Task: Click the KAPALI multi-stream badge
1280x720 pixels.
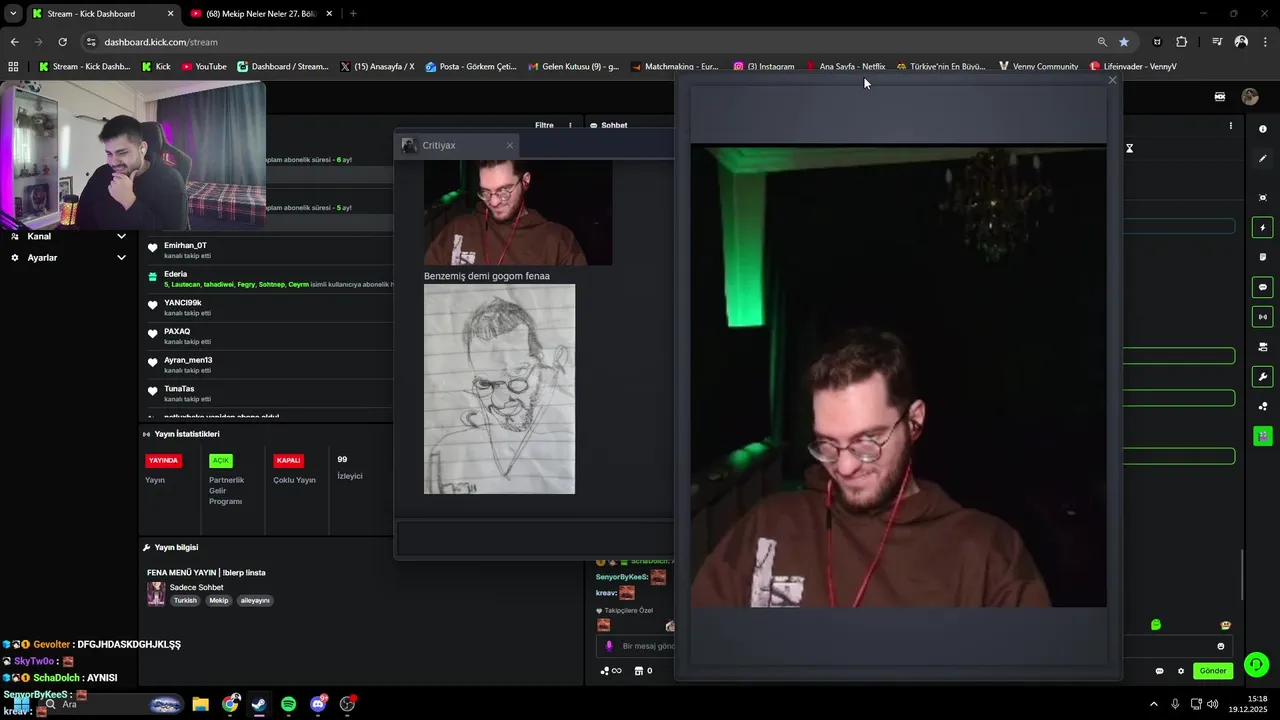Action: click(x=288, y=461)
